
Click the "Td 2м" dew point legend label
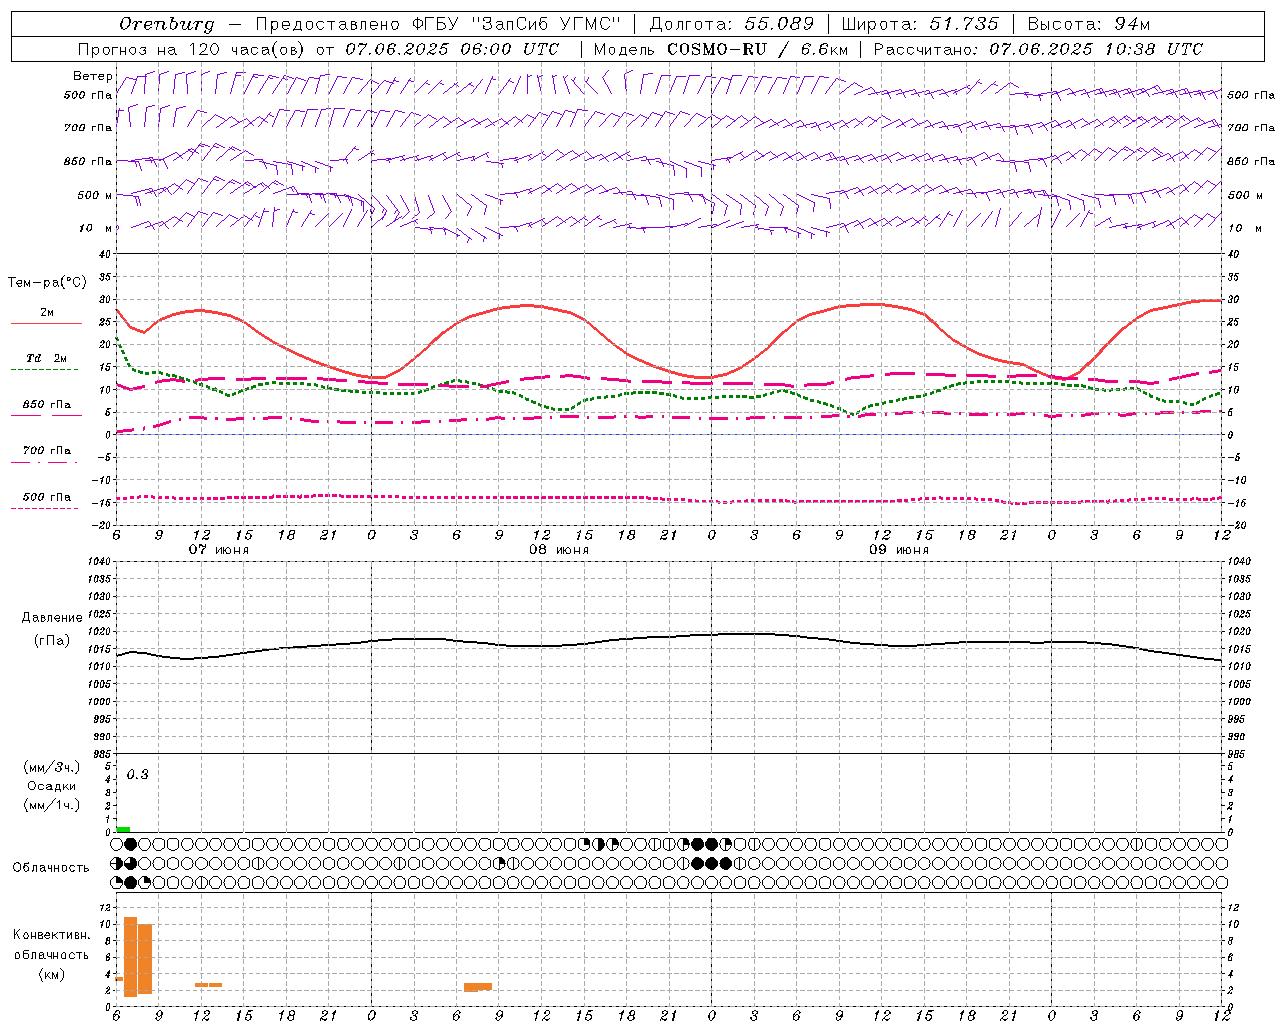coord(46,358)
